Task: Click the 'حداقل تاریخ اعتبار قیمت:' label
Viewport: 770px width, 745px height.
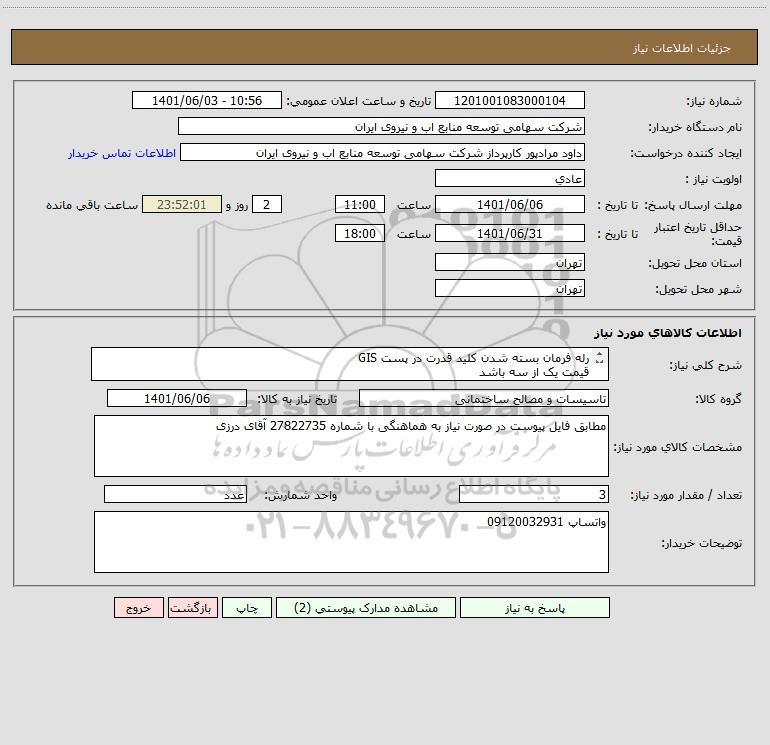Action: (698, 234)
